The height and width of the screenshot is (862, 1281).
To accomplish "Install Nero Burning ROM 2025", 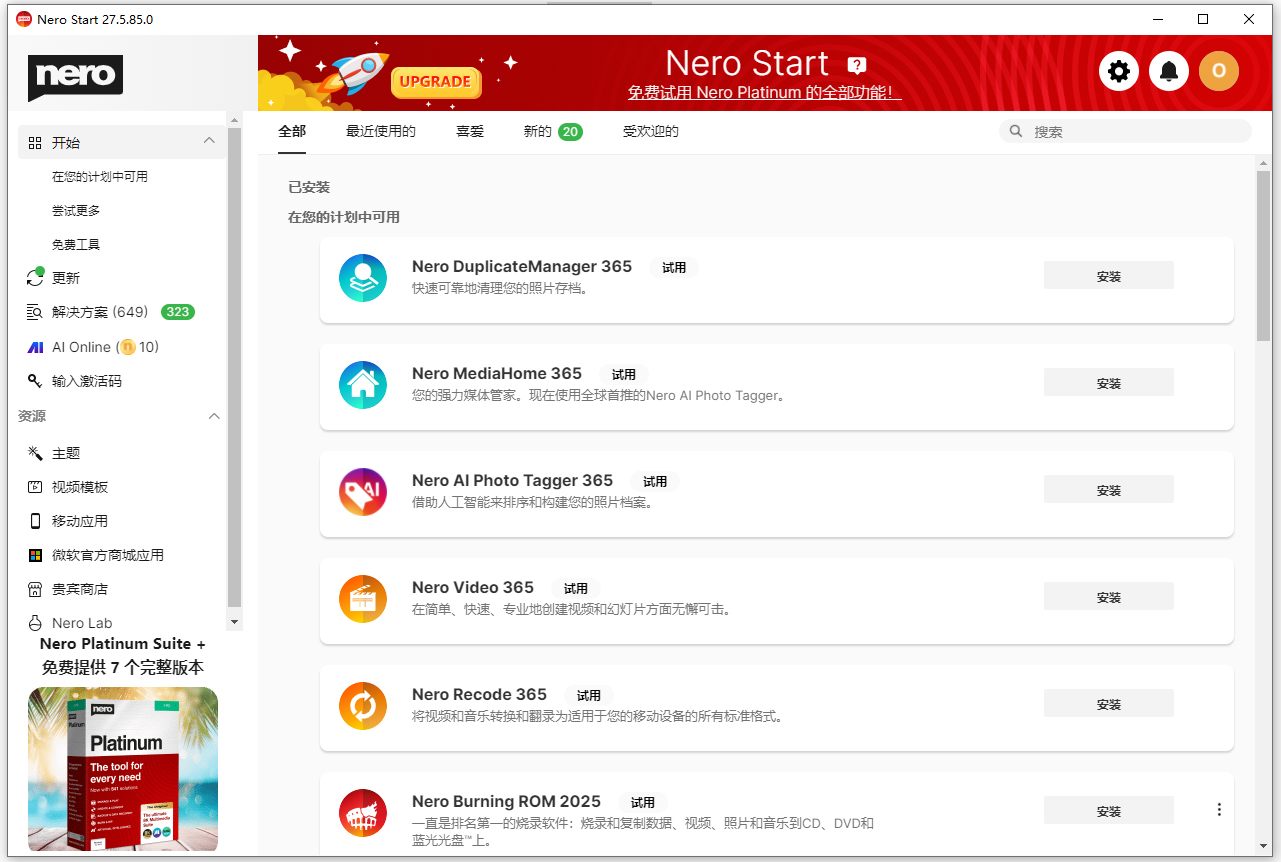I will click(1109, 811).
